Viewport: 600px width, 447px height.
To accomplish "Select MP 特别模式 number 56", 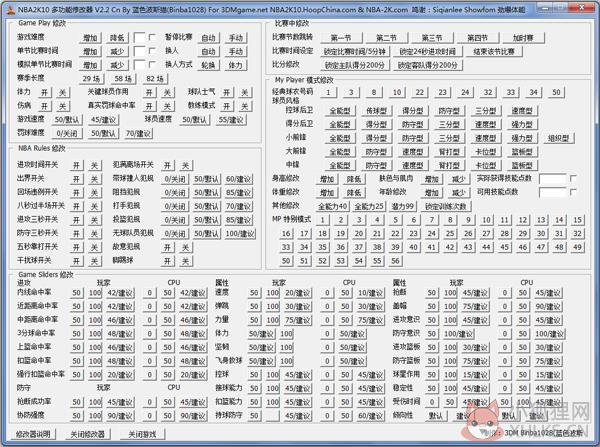I will [x=395, y=261].
